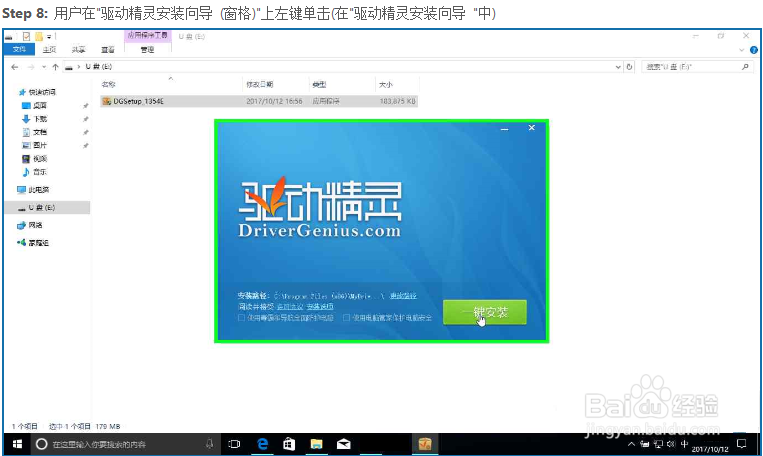The width and height of the screenshot is (763, 456).
Task: Click the network icon in system tray
Action: coord(658,444)
